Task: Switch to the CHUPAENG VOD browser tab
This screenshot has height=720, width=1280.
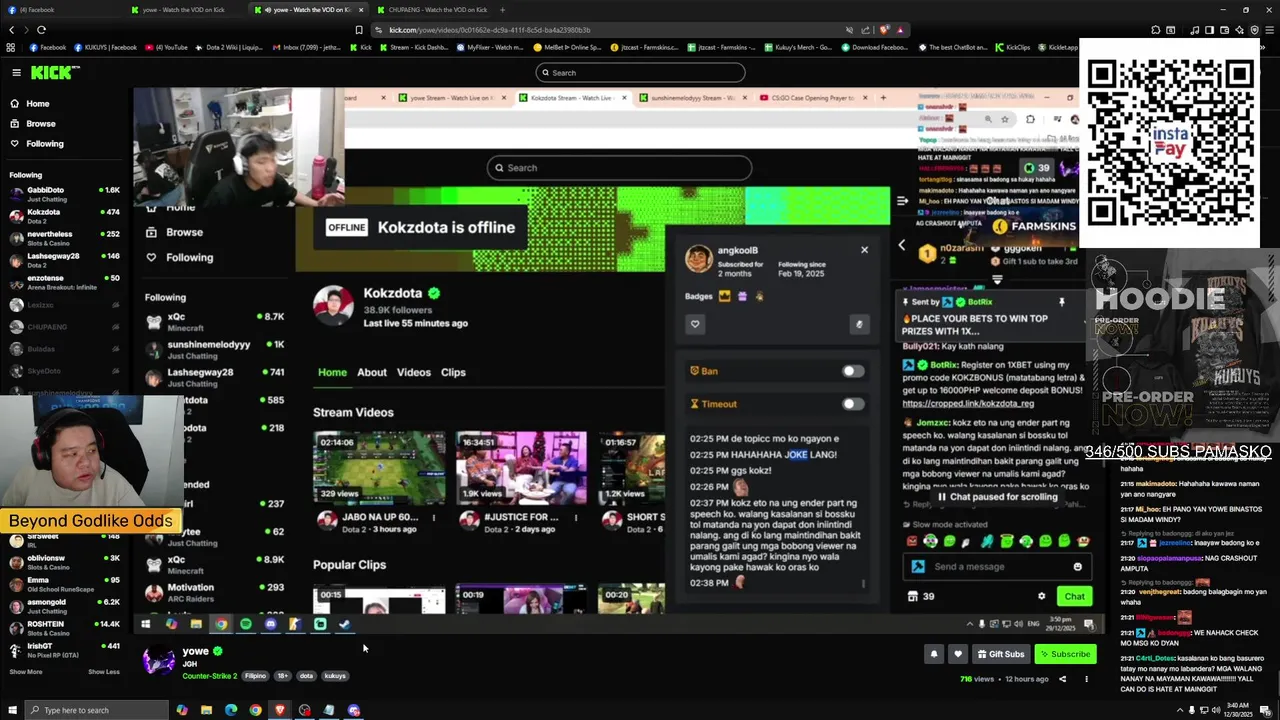Action: click(x=433, y=10)
